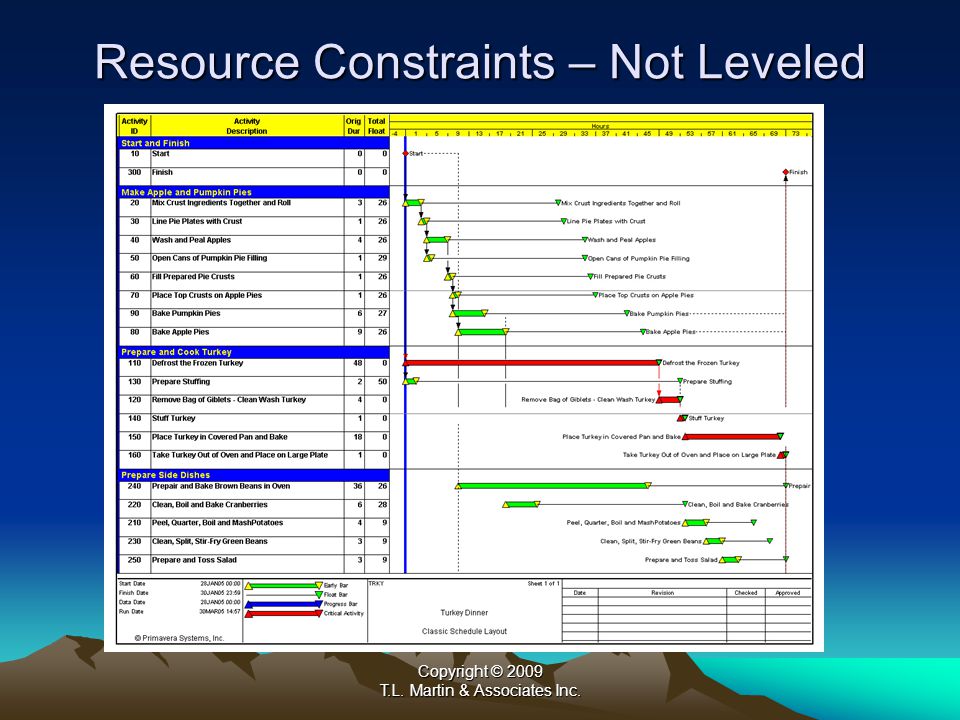The height and width of the screenshot is (720, 960).
Task: Click the red Remove Bag of Giblets bar
Action: point(668,400)
